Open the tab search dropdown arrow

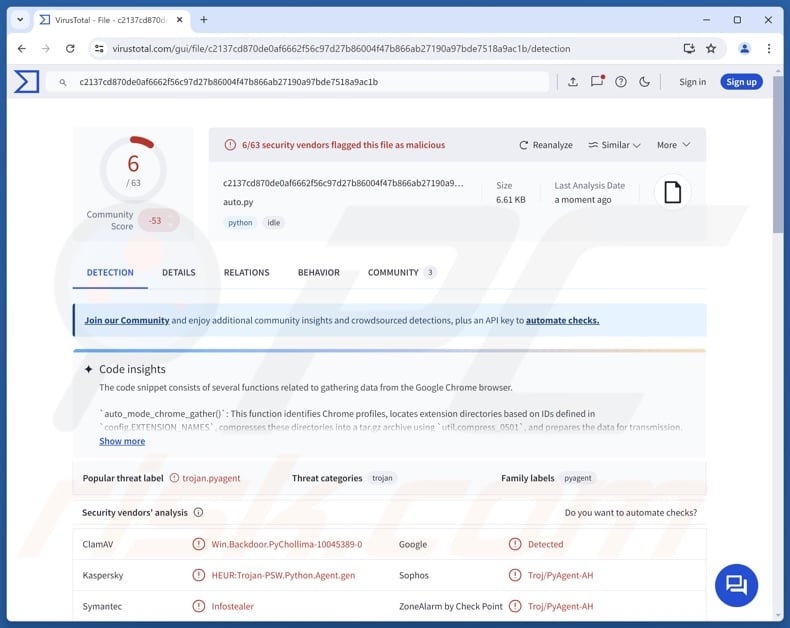coord(20,20)
